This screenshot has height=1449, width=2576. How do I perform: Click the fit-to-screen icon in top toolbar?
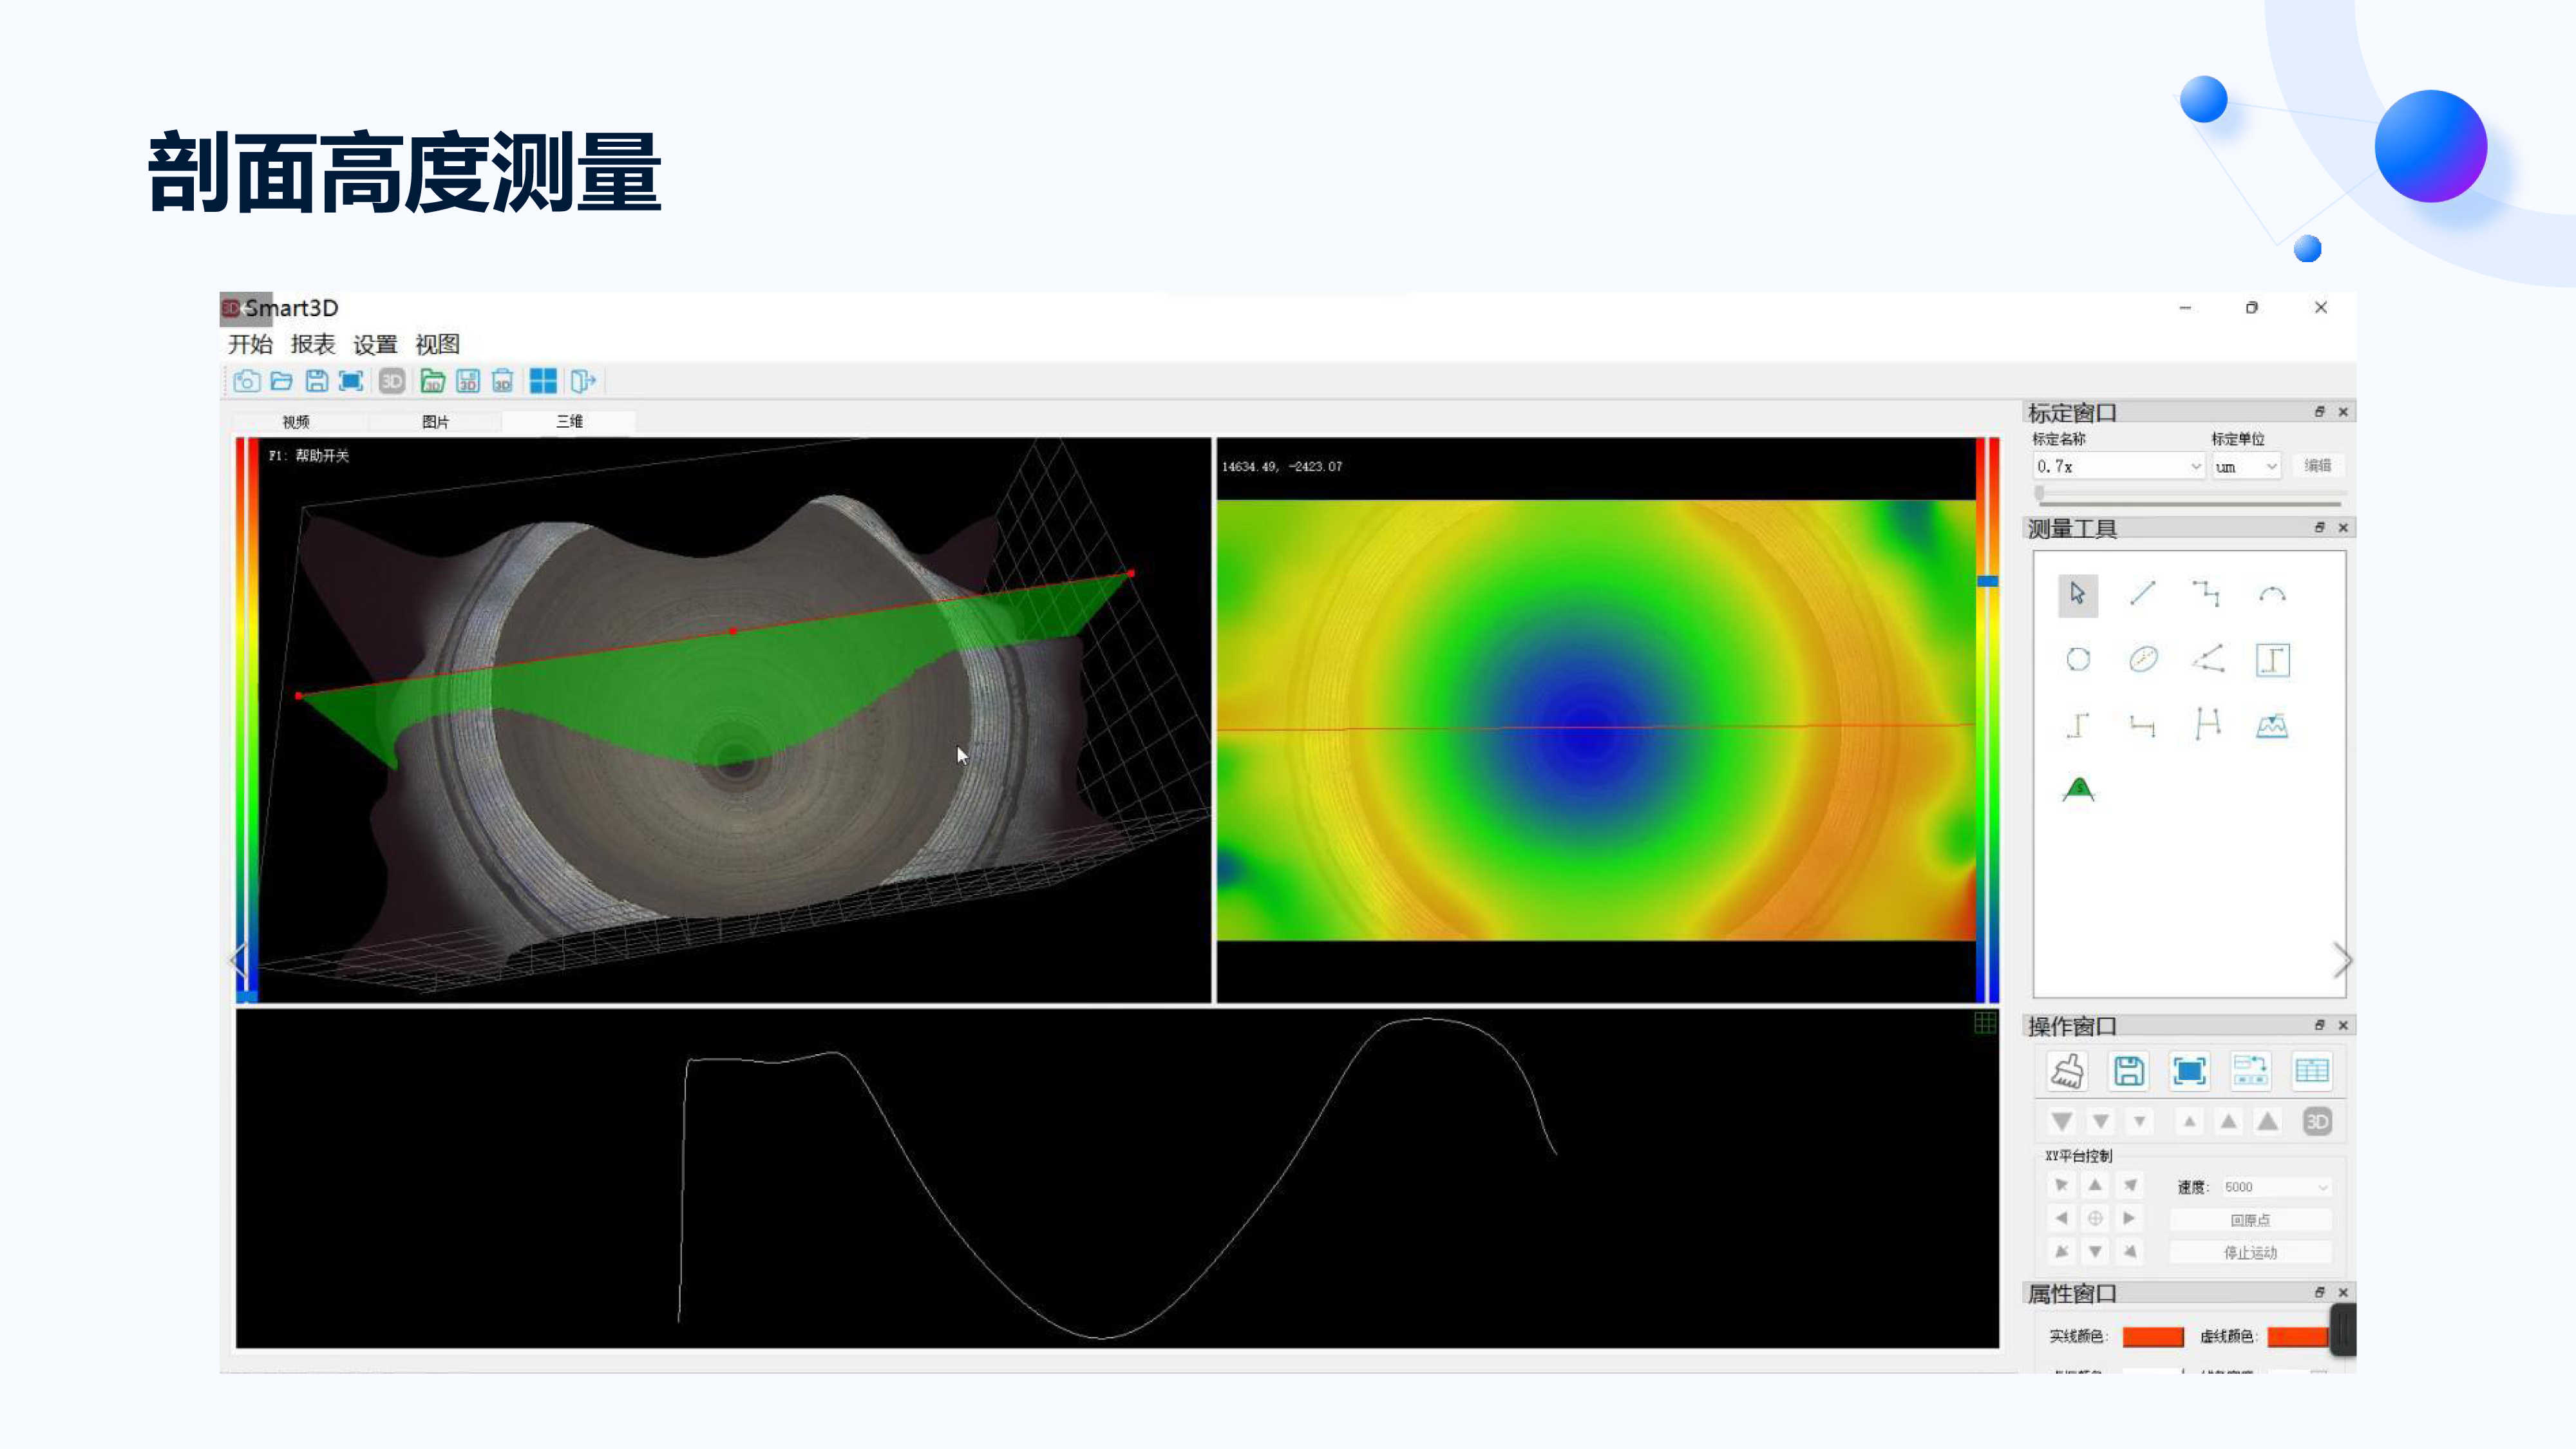[x=351, y=381]
